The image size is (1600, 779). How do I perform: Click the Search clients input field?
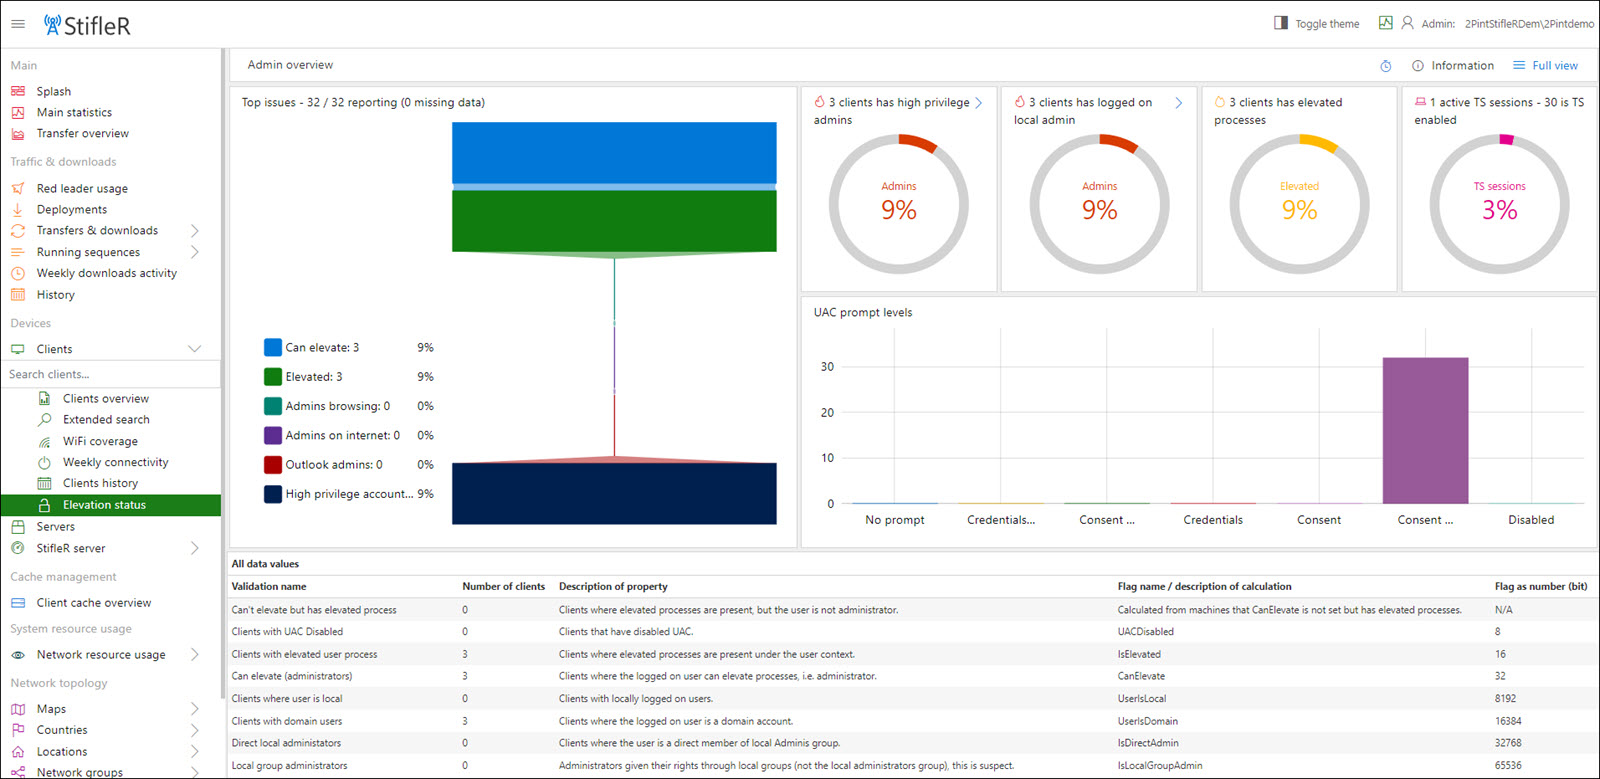(110, 374)
